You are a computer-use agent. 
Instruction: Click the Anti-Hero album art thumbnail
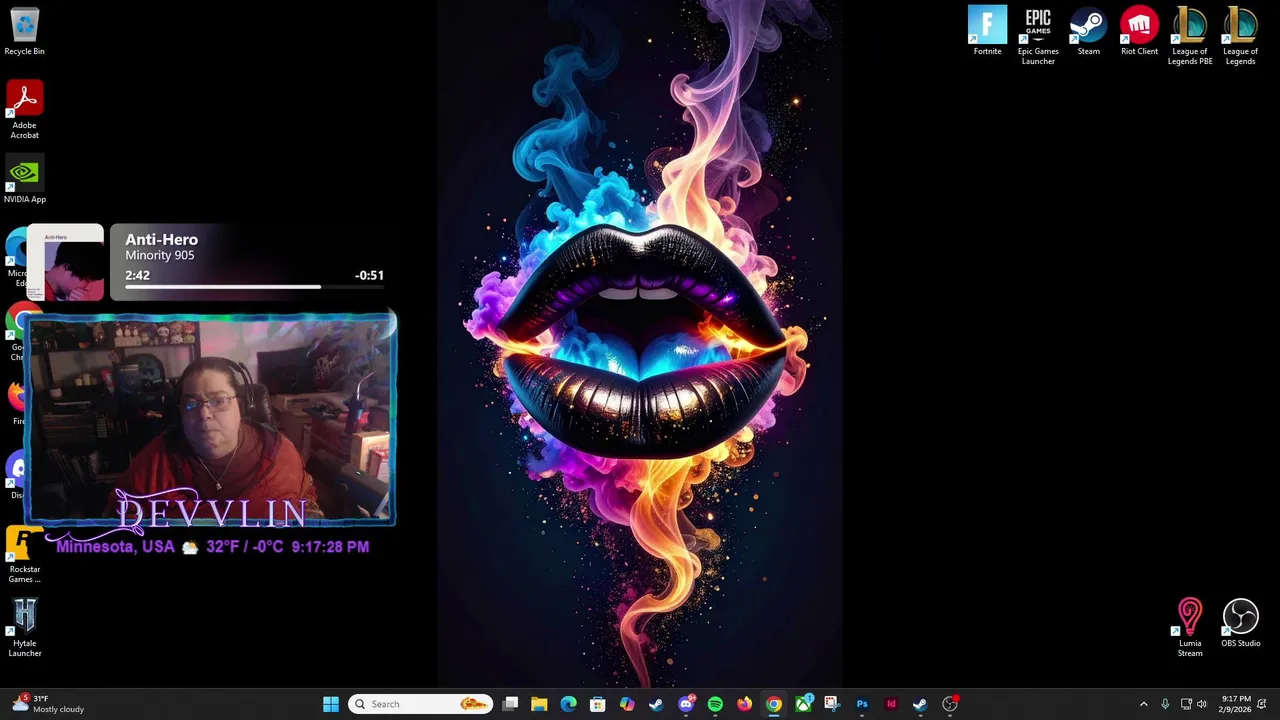[66, 262]
